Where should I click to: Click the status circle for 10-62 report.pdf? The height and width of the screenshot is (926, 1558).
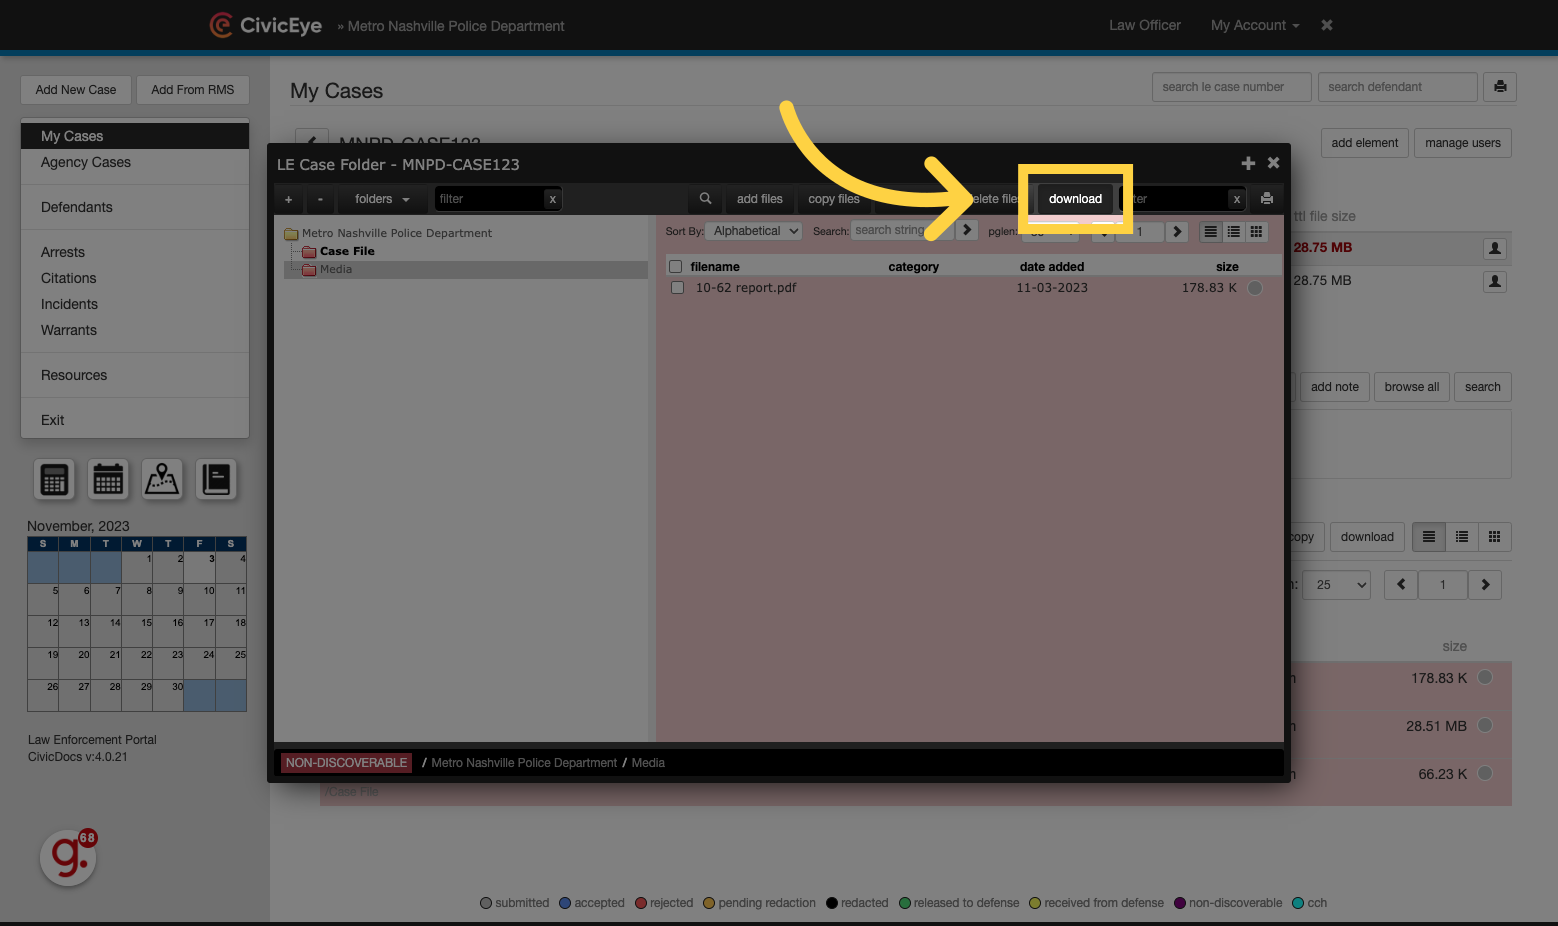1255,288
